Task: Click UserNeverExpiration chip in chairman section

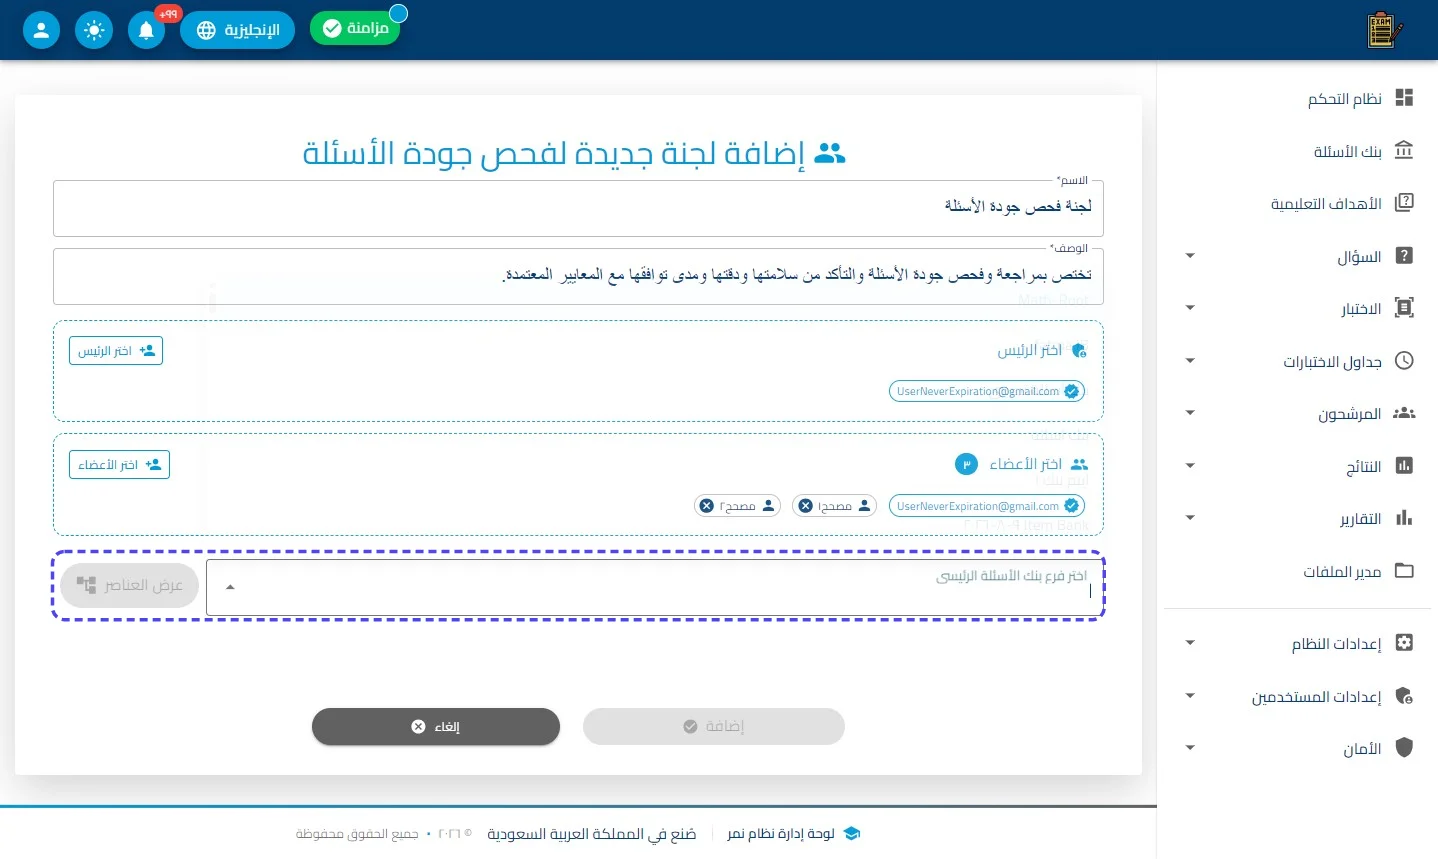Action: 986,391
